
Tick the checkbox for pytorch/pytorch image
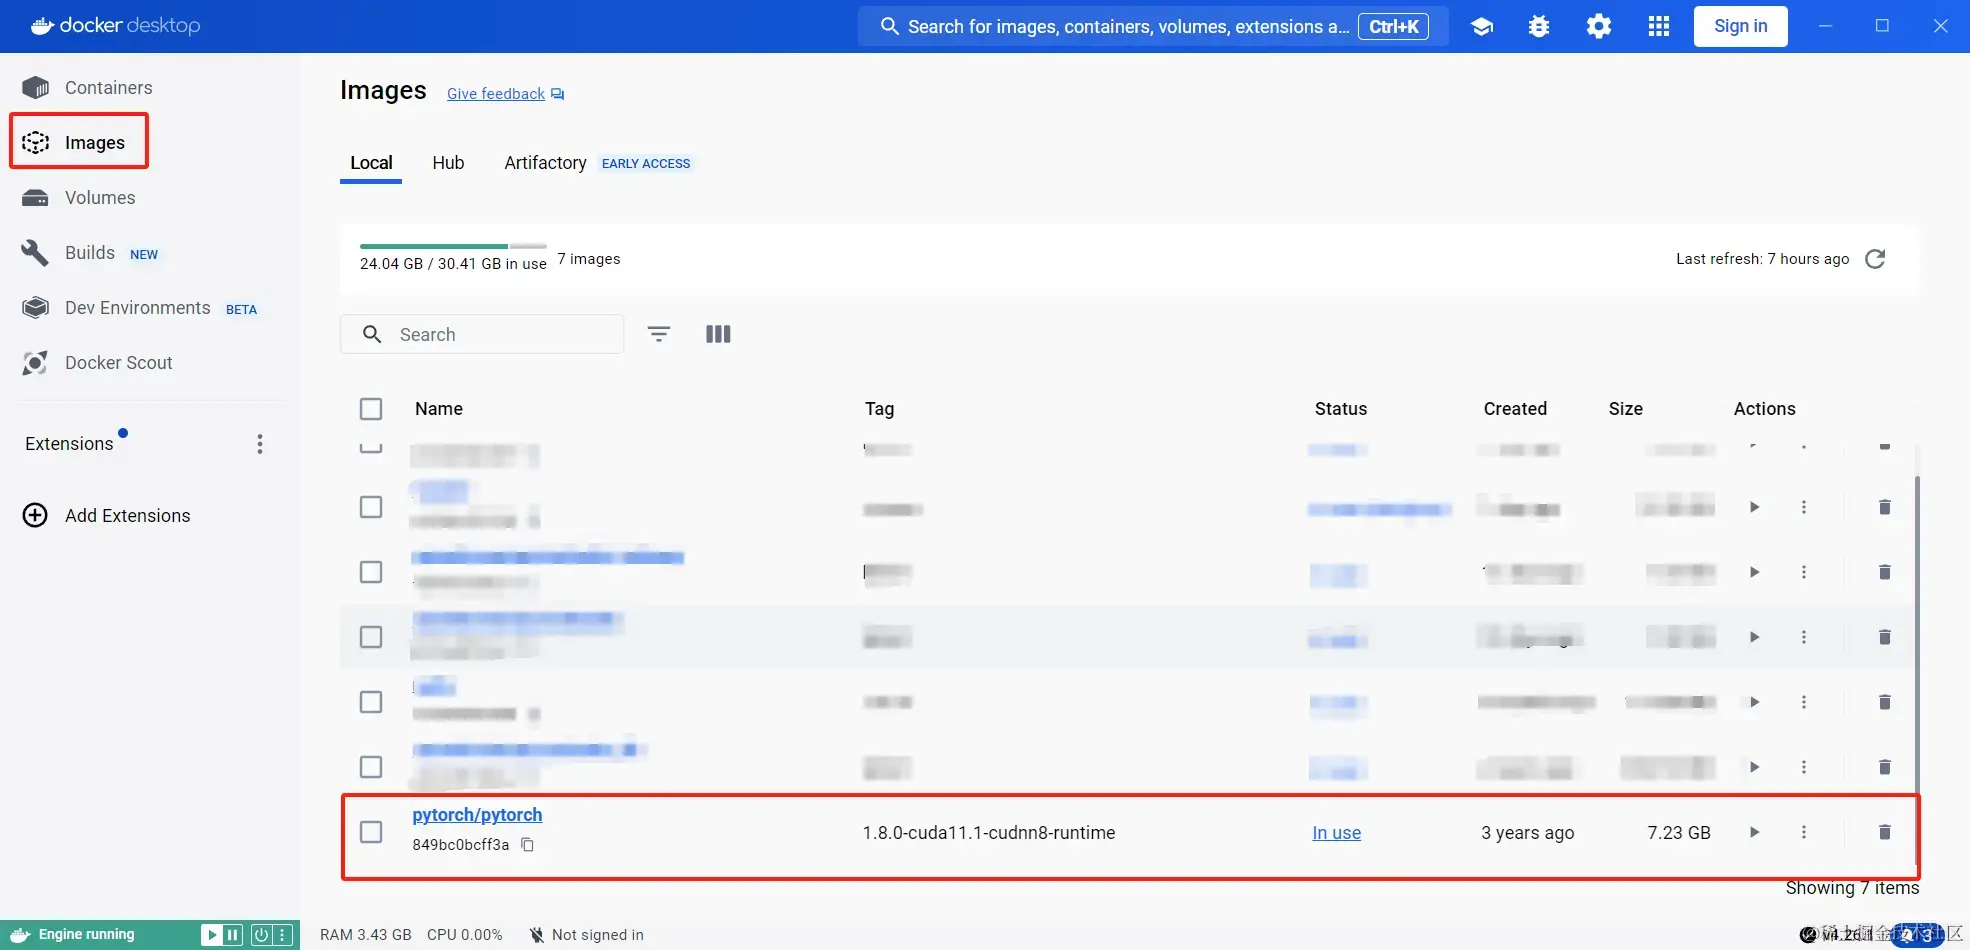pos(371,832)
